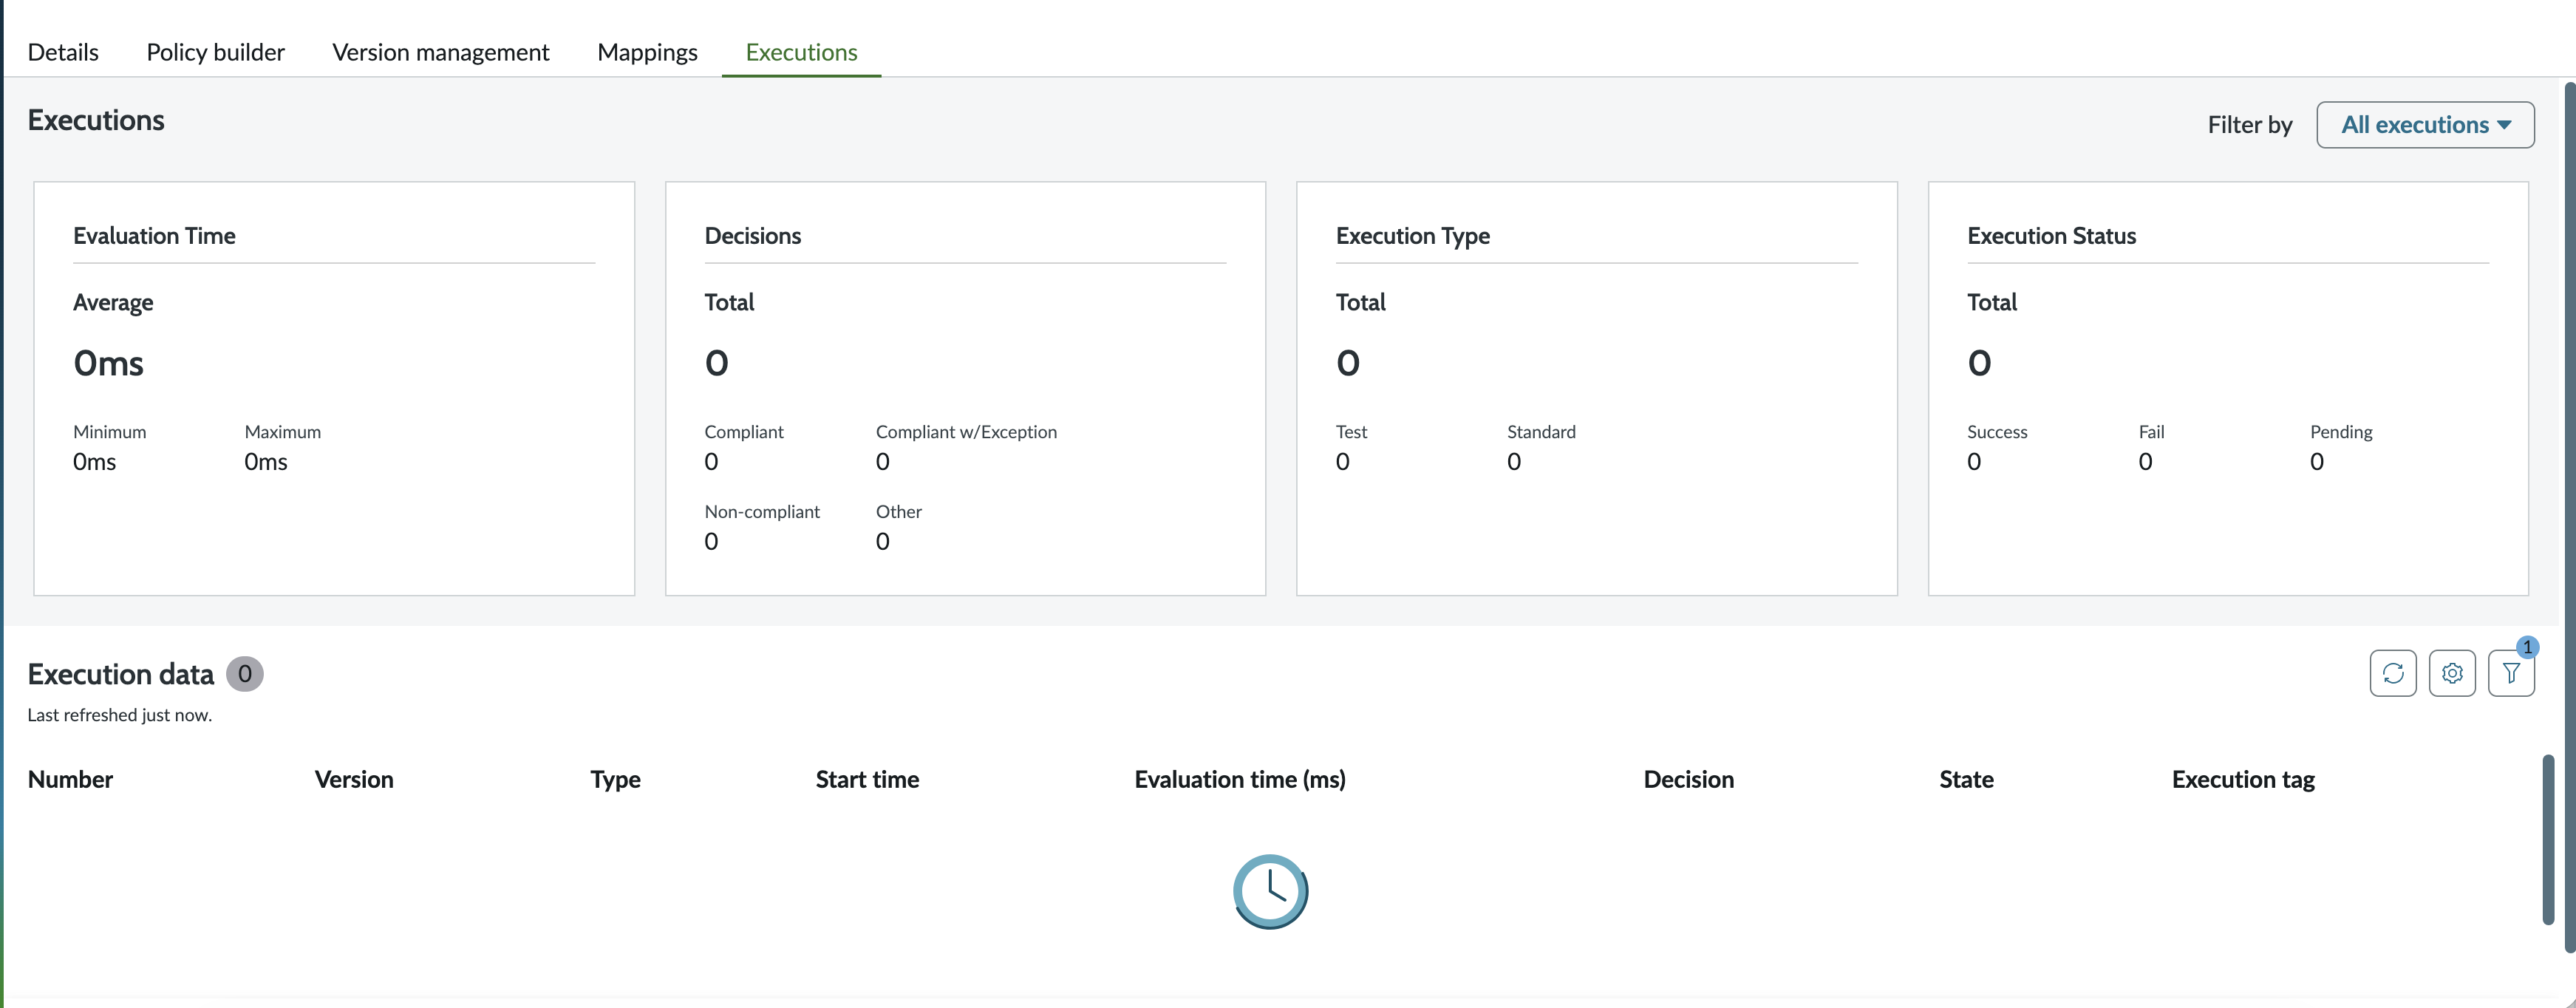Sort by the Type column header
Image resolution: width=2576 pixels, height=1008 pixels.
[x=615, y=780]
